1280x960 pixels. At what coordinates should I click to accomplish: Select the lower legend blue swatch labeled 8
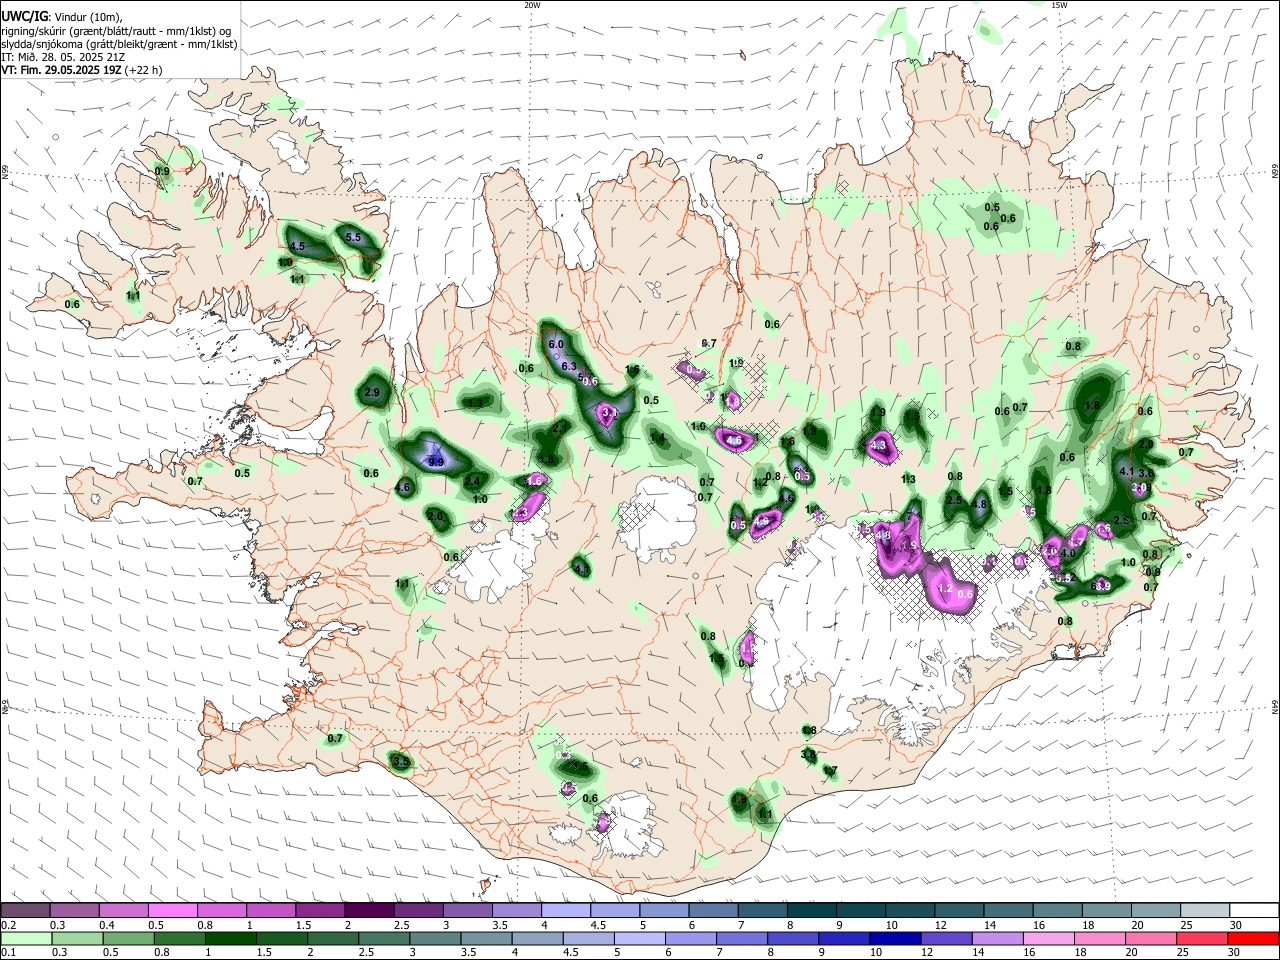[792, 938]
